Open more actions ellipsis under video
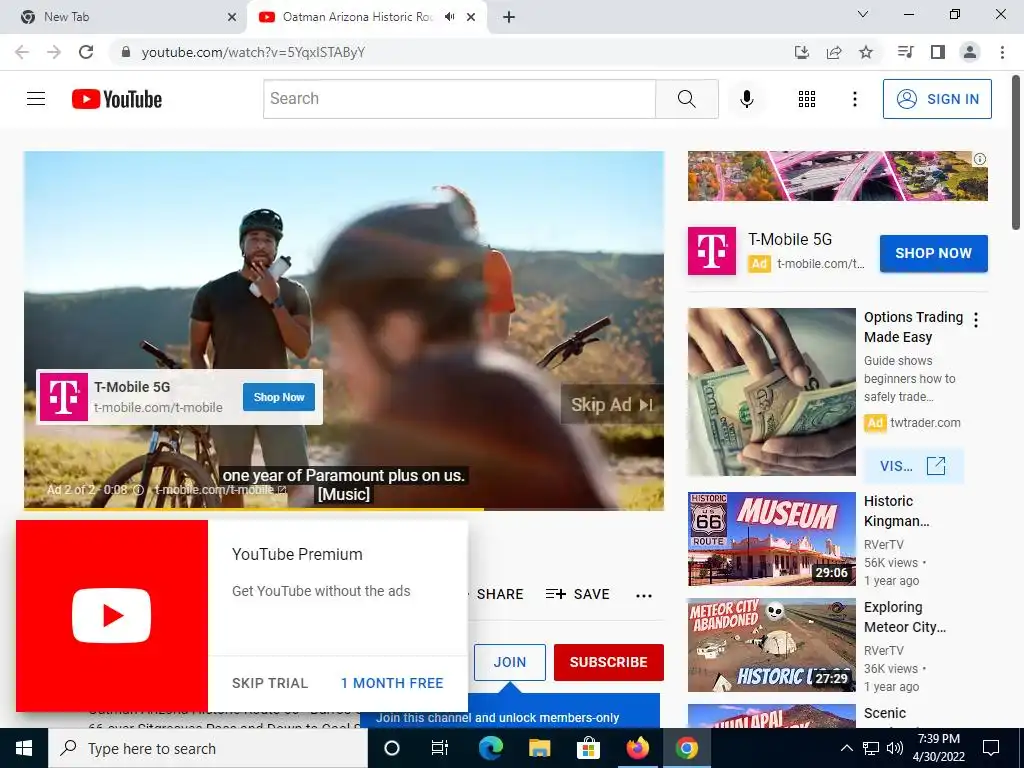The width and height of the screenshot is (1024, 768). click(644, 596)
